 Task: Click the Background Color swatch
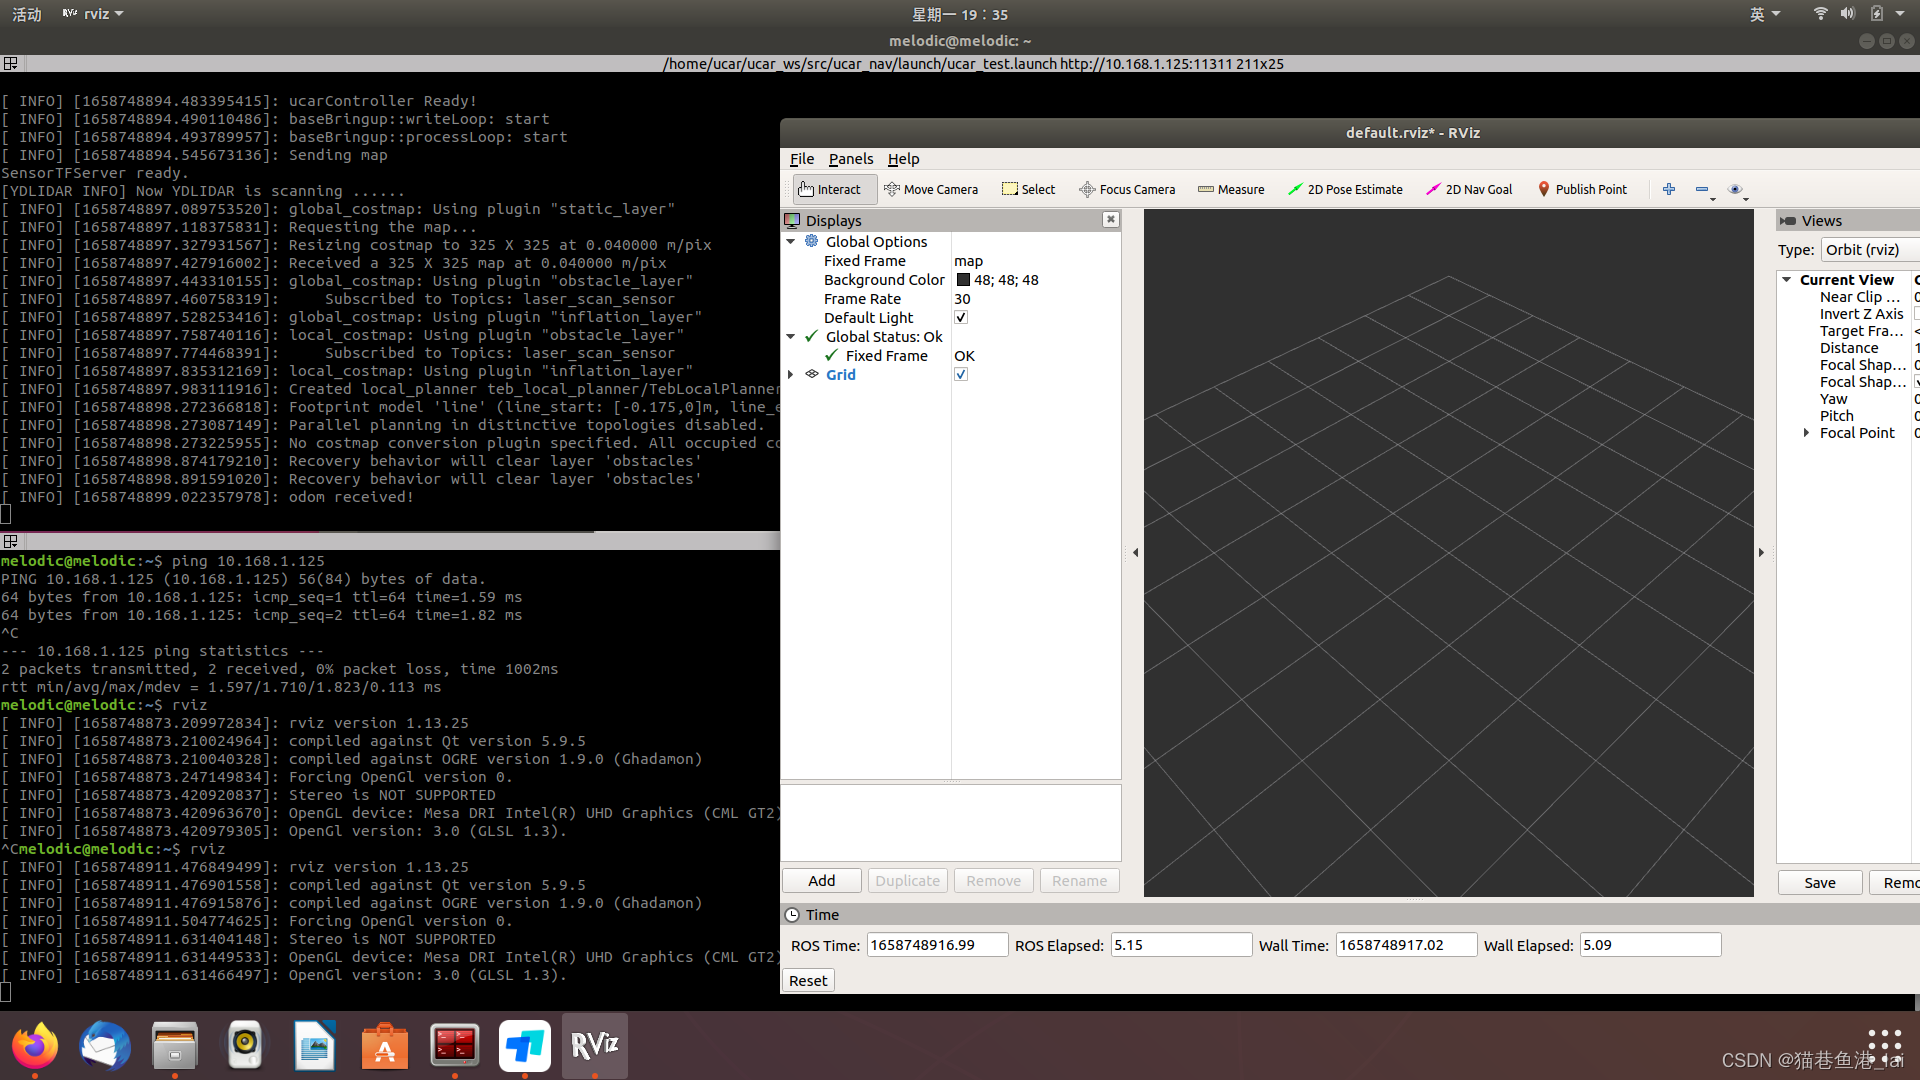964,280
